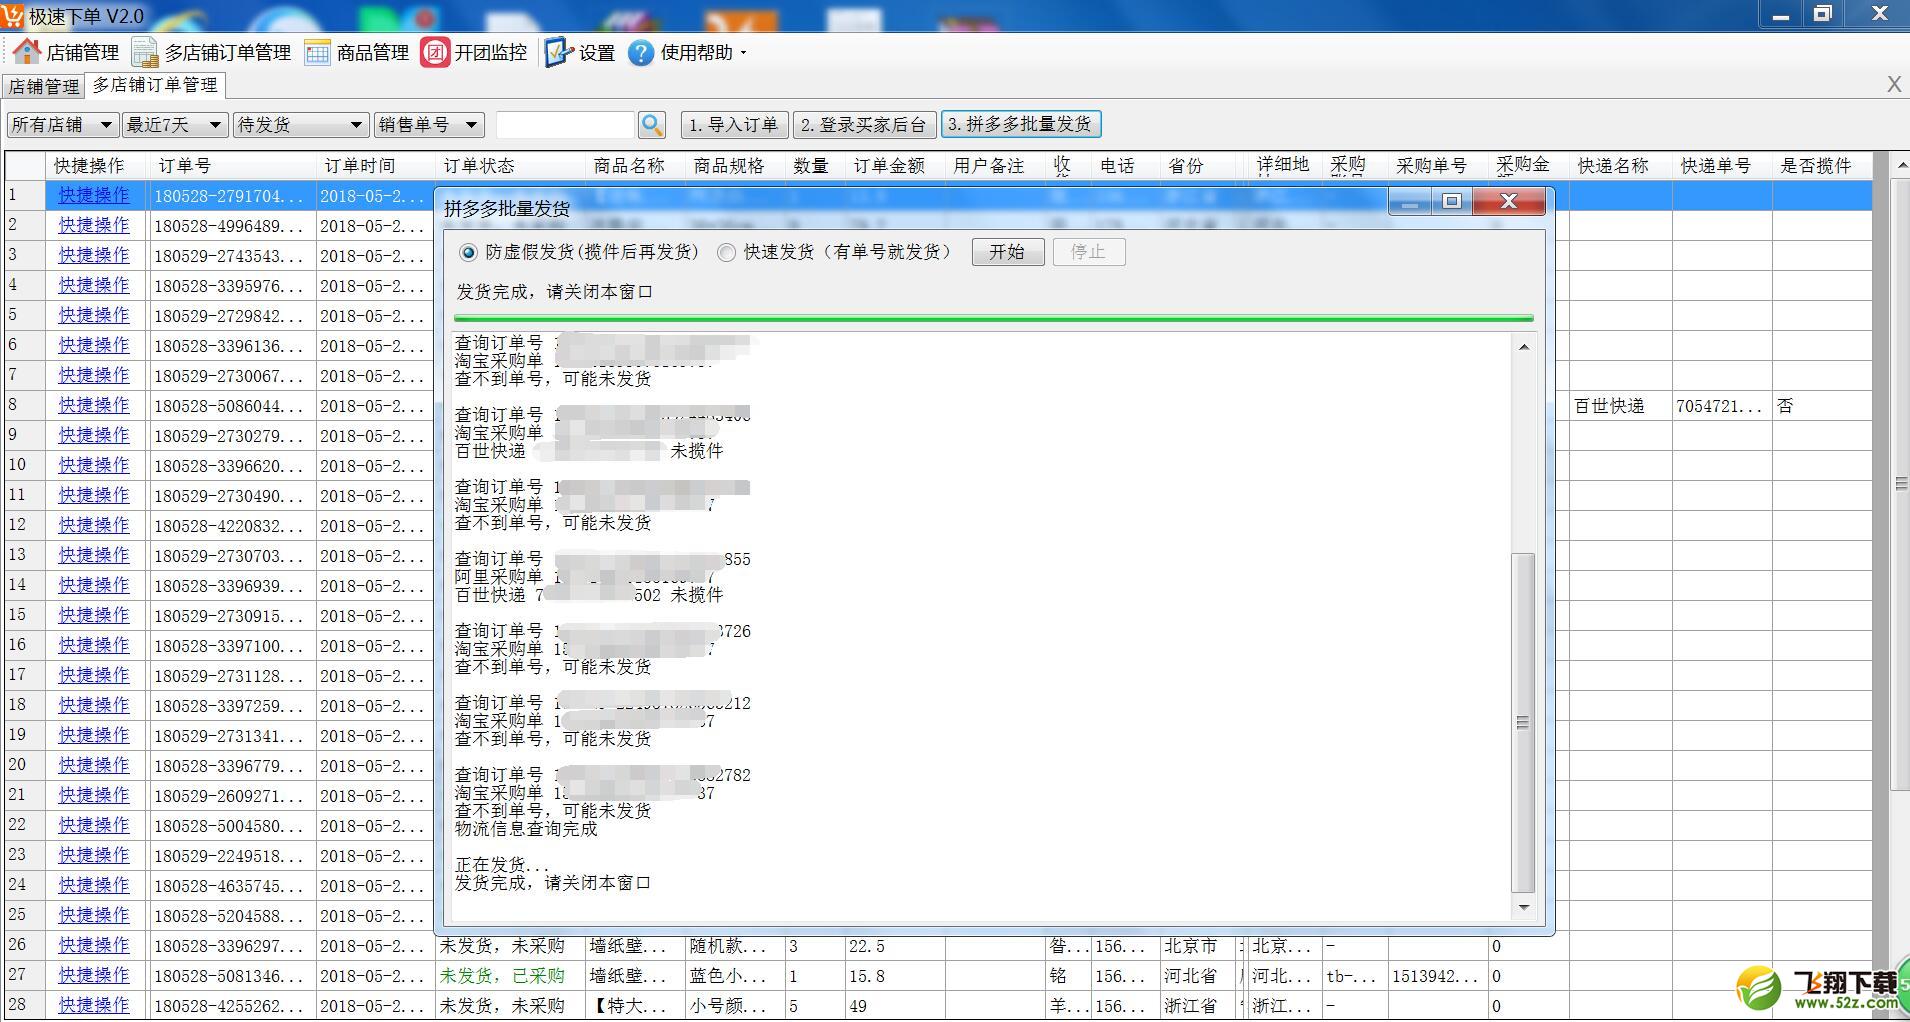
Task: Open 使用帮助 via the question mark icon
Action: tap(641, 52)
